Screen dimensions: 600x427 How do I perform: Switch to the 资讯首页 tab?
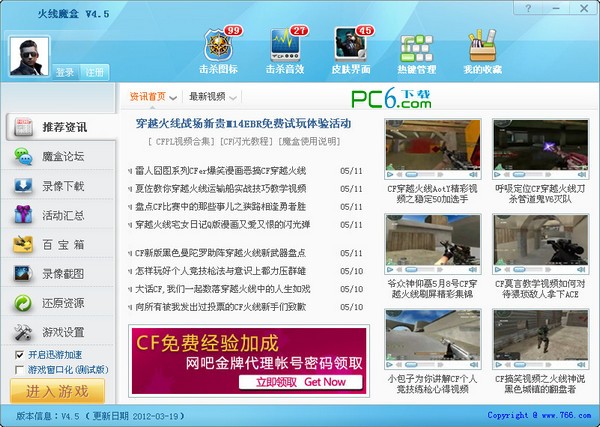(148, 96)
